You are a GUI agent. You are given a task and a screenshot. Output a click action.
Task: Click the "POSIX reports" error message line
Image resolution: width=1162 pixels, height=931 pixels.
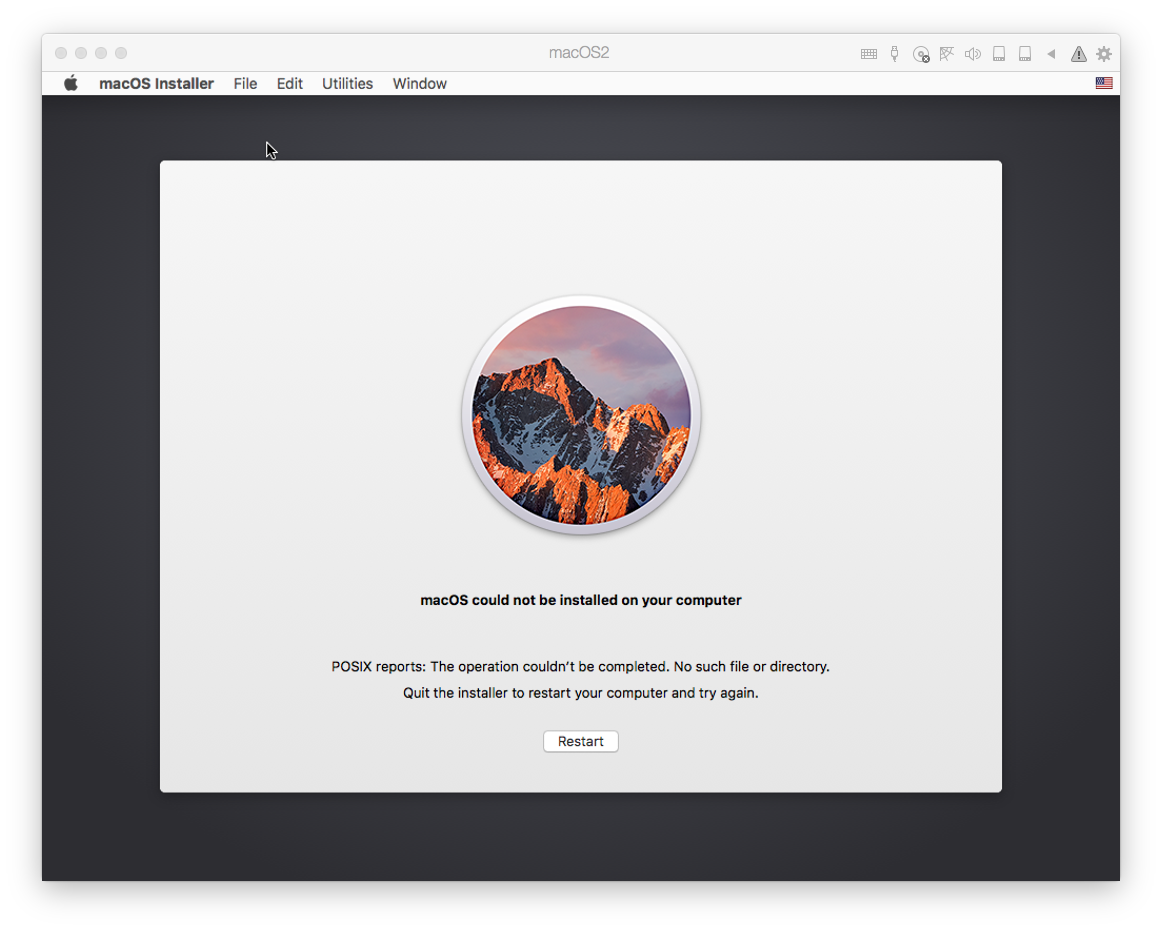coord(580,666)
